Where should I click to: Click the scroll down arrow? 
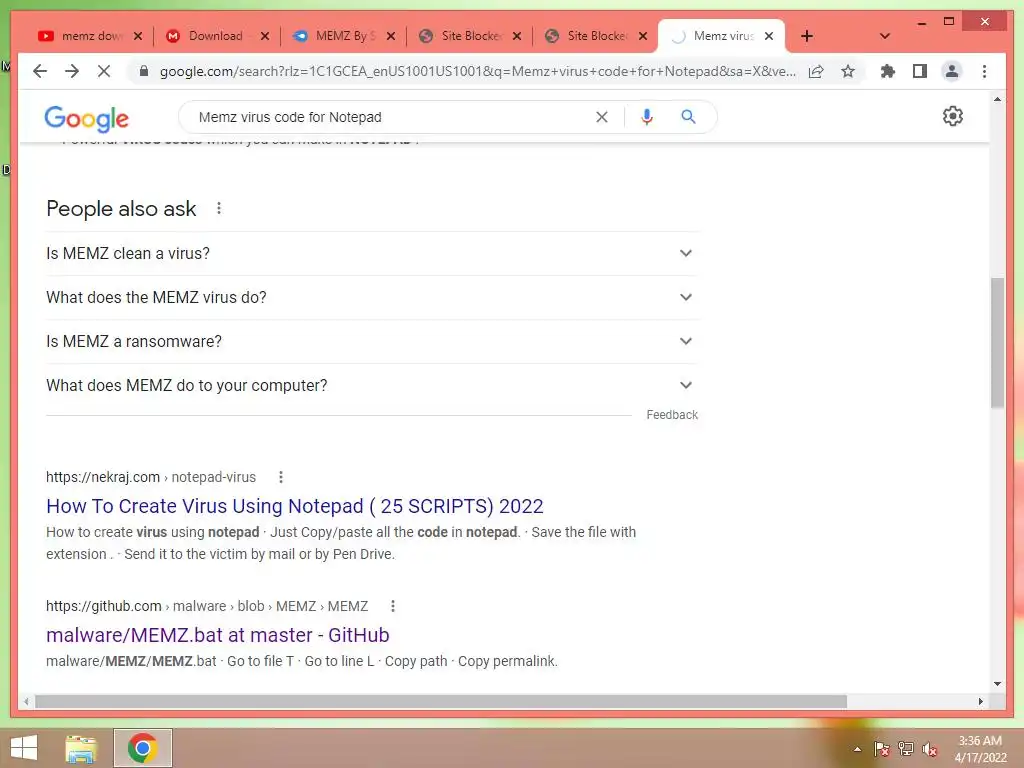click(997, 684)
